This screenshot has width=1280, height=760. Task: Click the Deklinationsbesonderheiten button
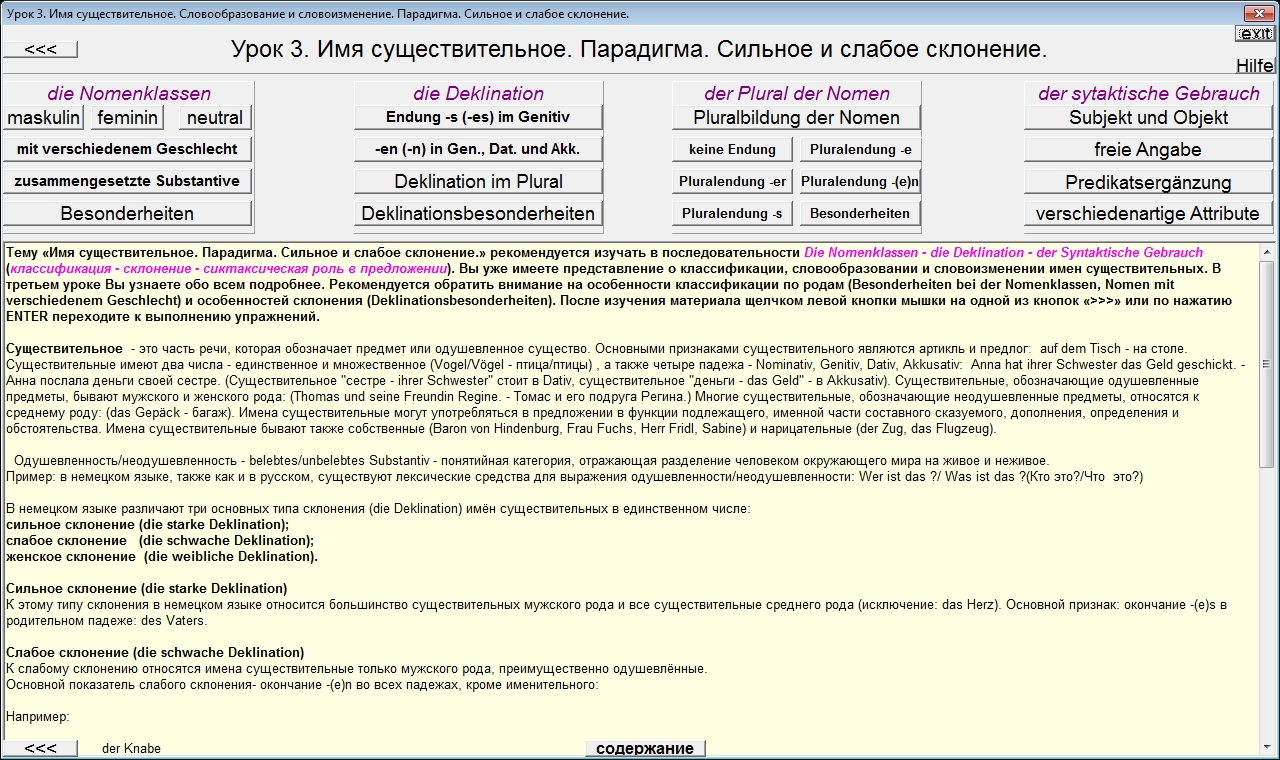478,213
